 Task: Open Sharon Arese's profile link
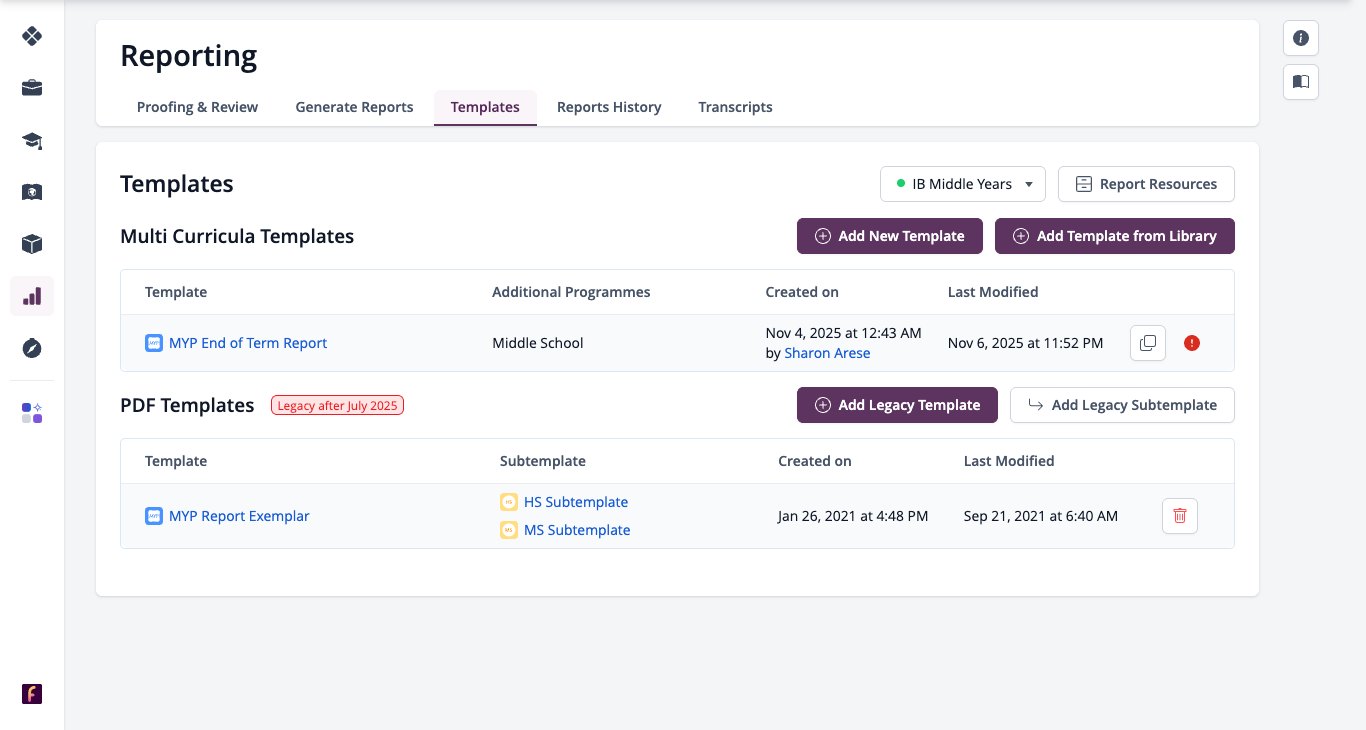click(x=827, y=353)
